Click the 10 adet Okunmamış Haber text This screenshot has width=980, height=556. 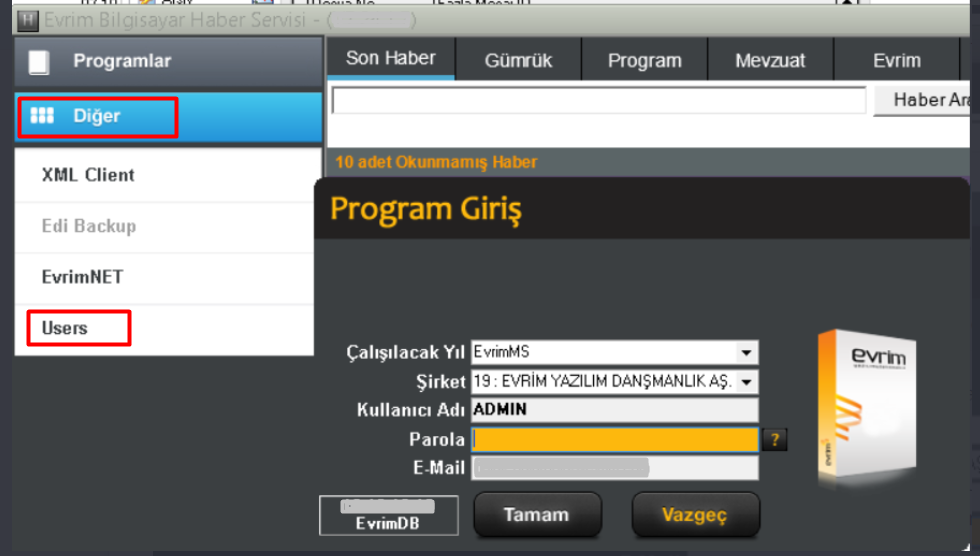point(436,162)
